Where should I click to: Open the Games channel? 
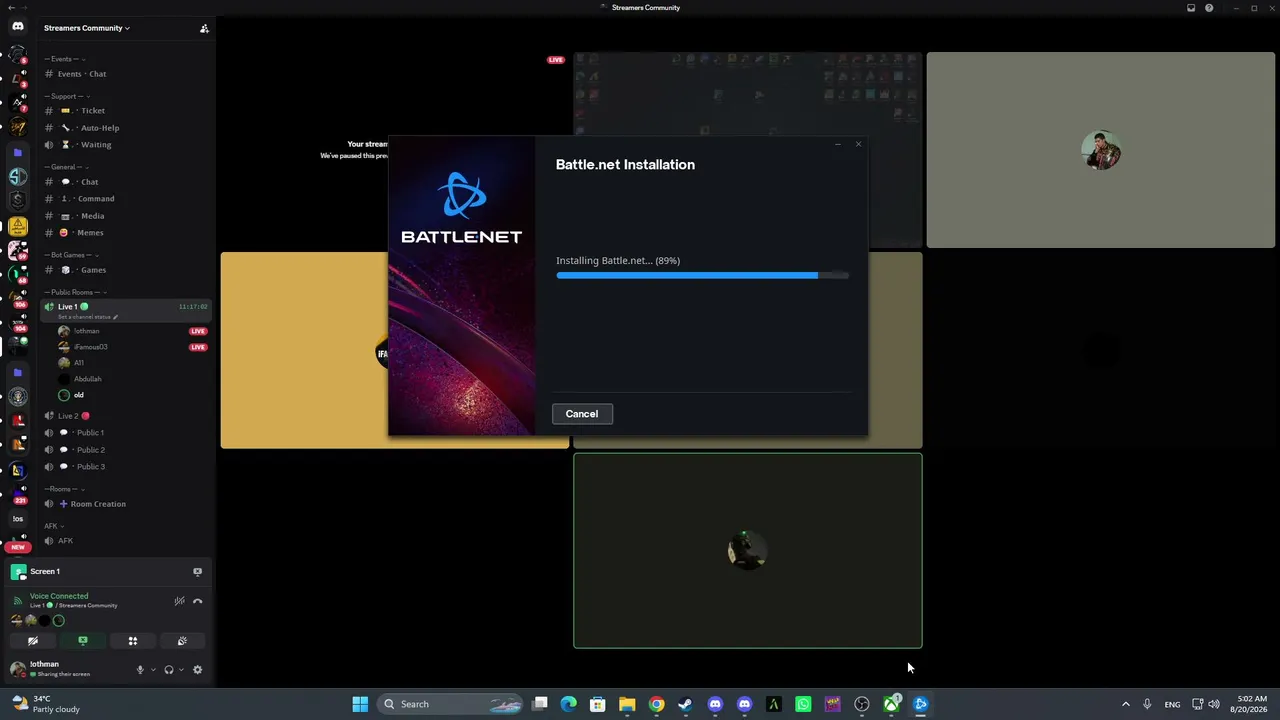coord(126,270)
